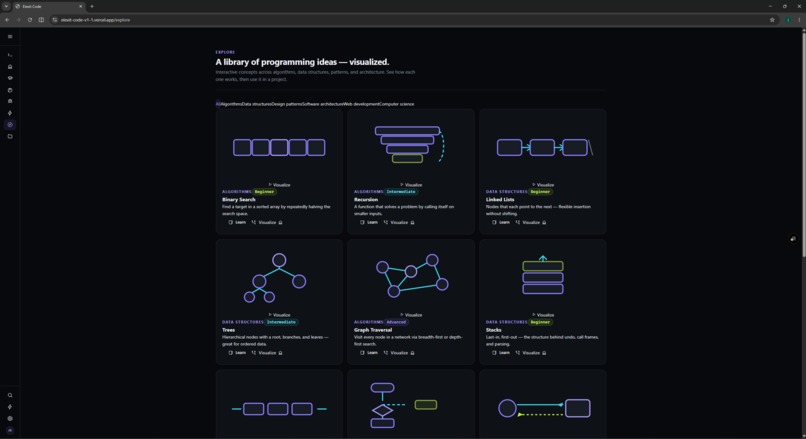
Task: Click locked Visualize link on Recursion card
Action: [x=399, y=223]
